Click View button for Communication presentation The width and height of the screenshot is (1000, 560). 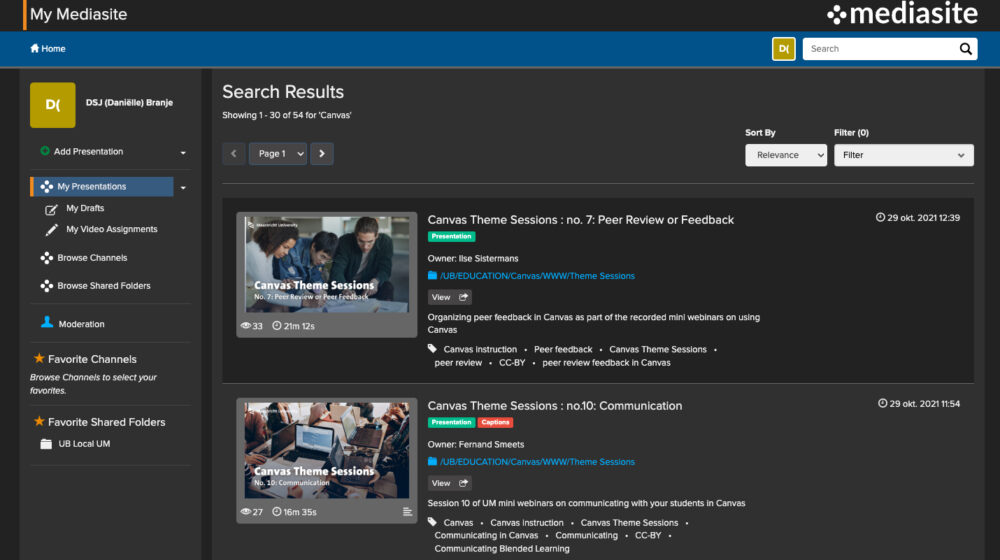point(450,483)
